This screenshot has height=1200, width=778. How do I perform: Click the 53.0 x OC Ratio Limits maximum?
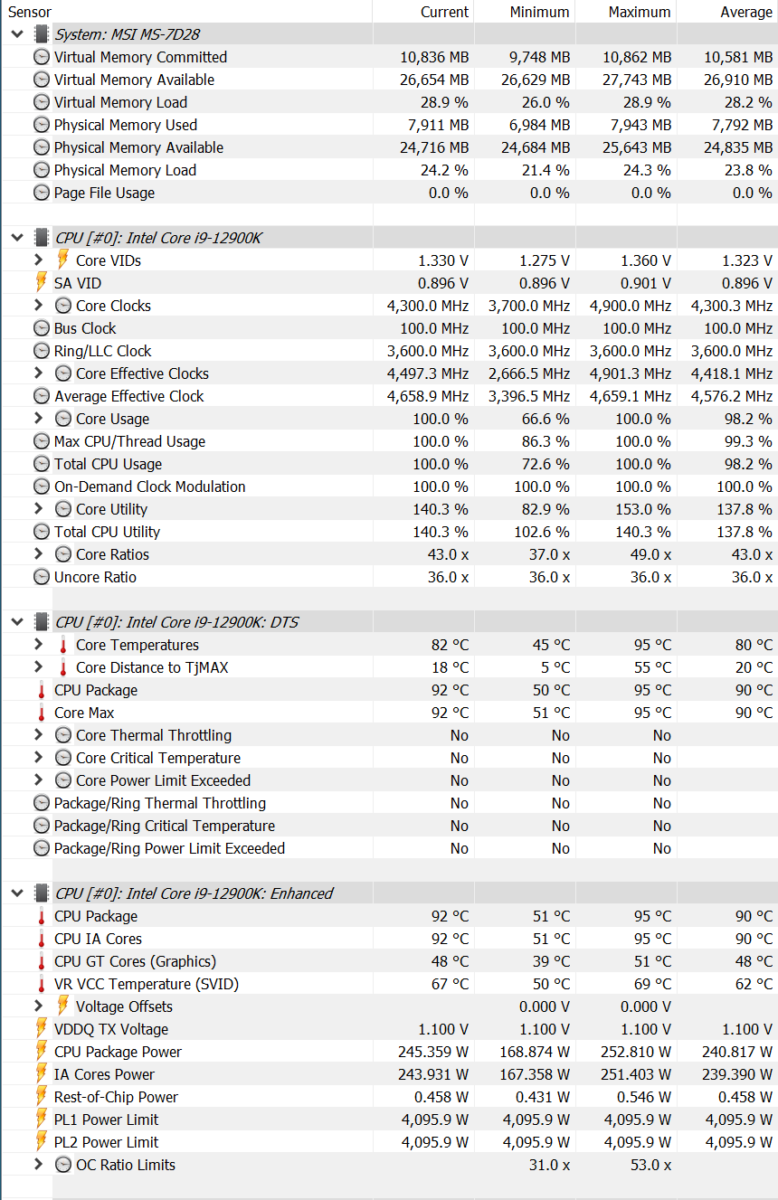(x=652, y=1165)
